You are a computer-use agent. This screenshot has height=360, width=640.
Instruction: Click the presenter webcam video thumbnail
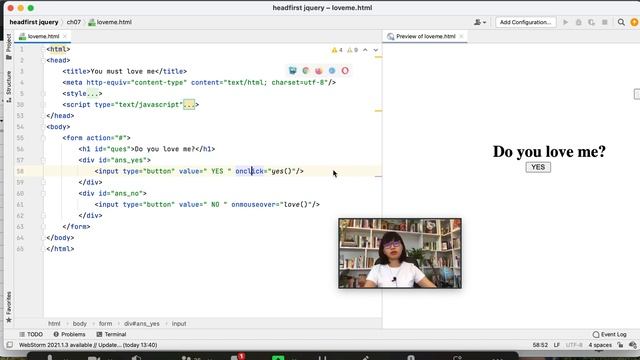click(400, 253)
